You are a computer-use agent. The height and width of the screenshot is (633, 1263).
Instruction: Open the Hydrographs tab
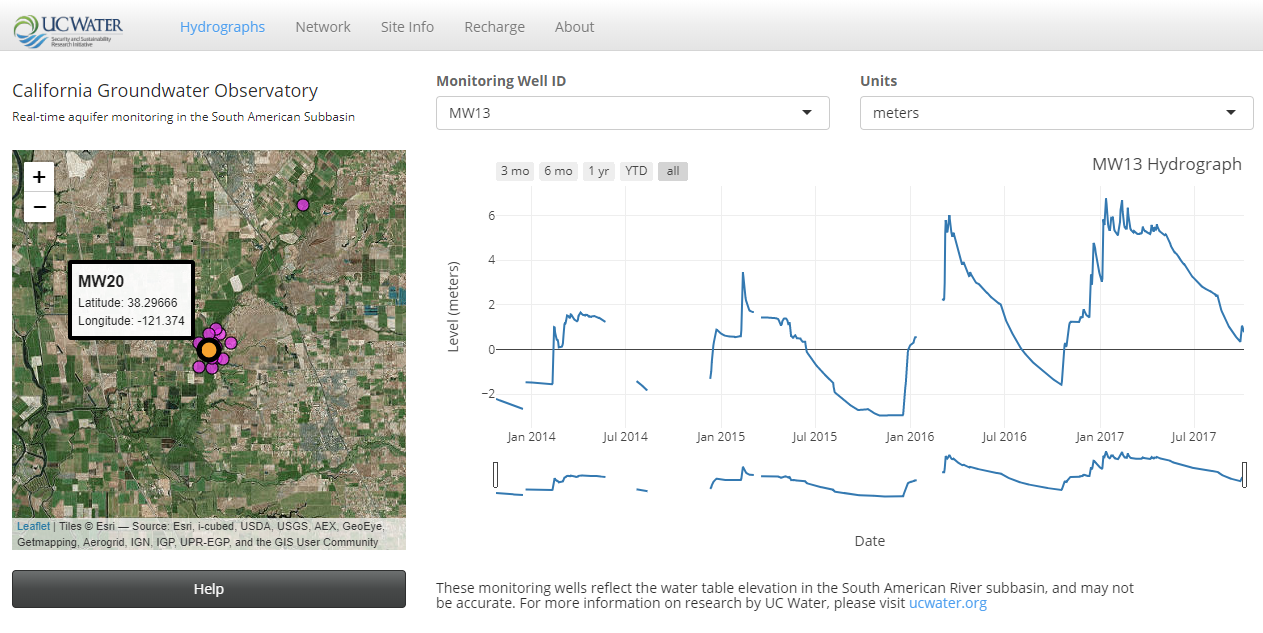pos(222,27)
